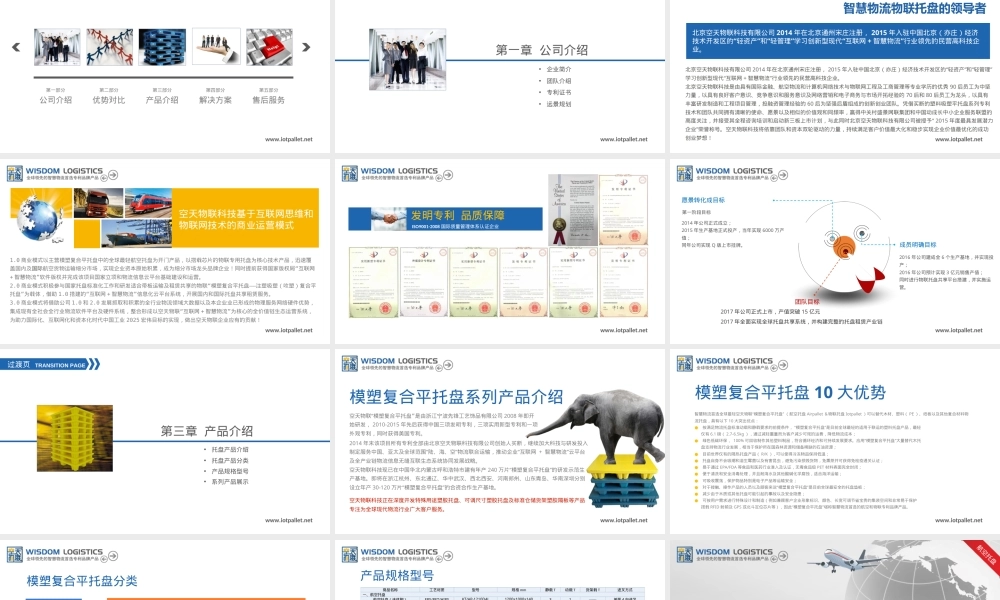Image resolution: width=1000 pixels, height=600 pixels.
Task: Click the 发明专利 品质保障 handshake banner
Action: [445, 219]
